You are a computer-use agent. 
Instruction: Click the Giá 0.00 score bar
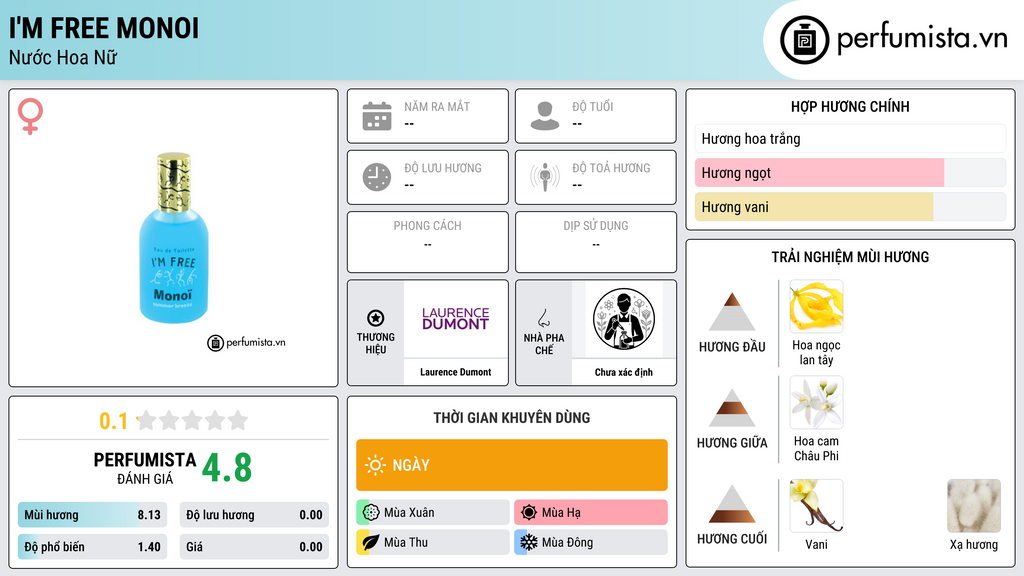click(x=254, y=547)
